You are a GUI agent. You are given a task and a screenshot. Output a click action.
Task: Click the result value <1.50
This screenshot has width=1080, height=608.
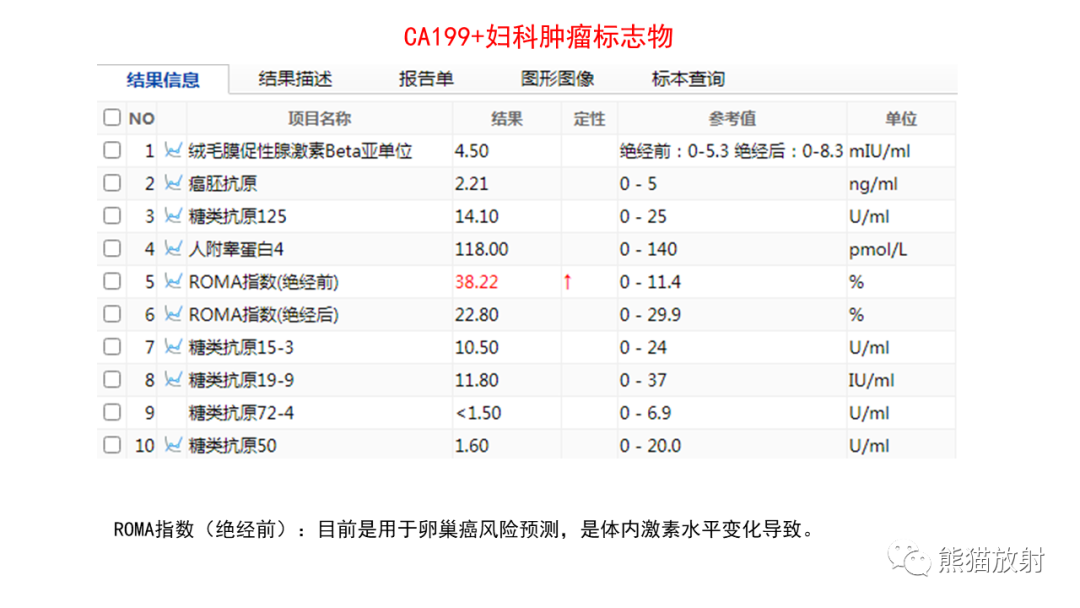pyautogui.click(x=478, y=412)
